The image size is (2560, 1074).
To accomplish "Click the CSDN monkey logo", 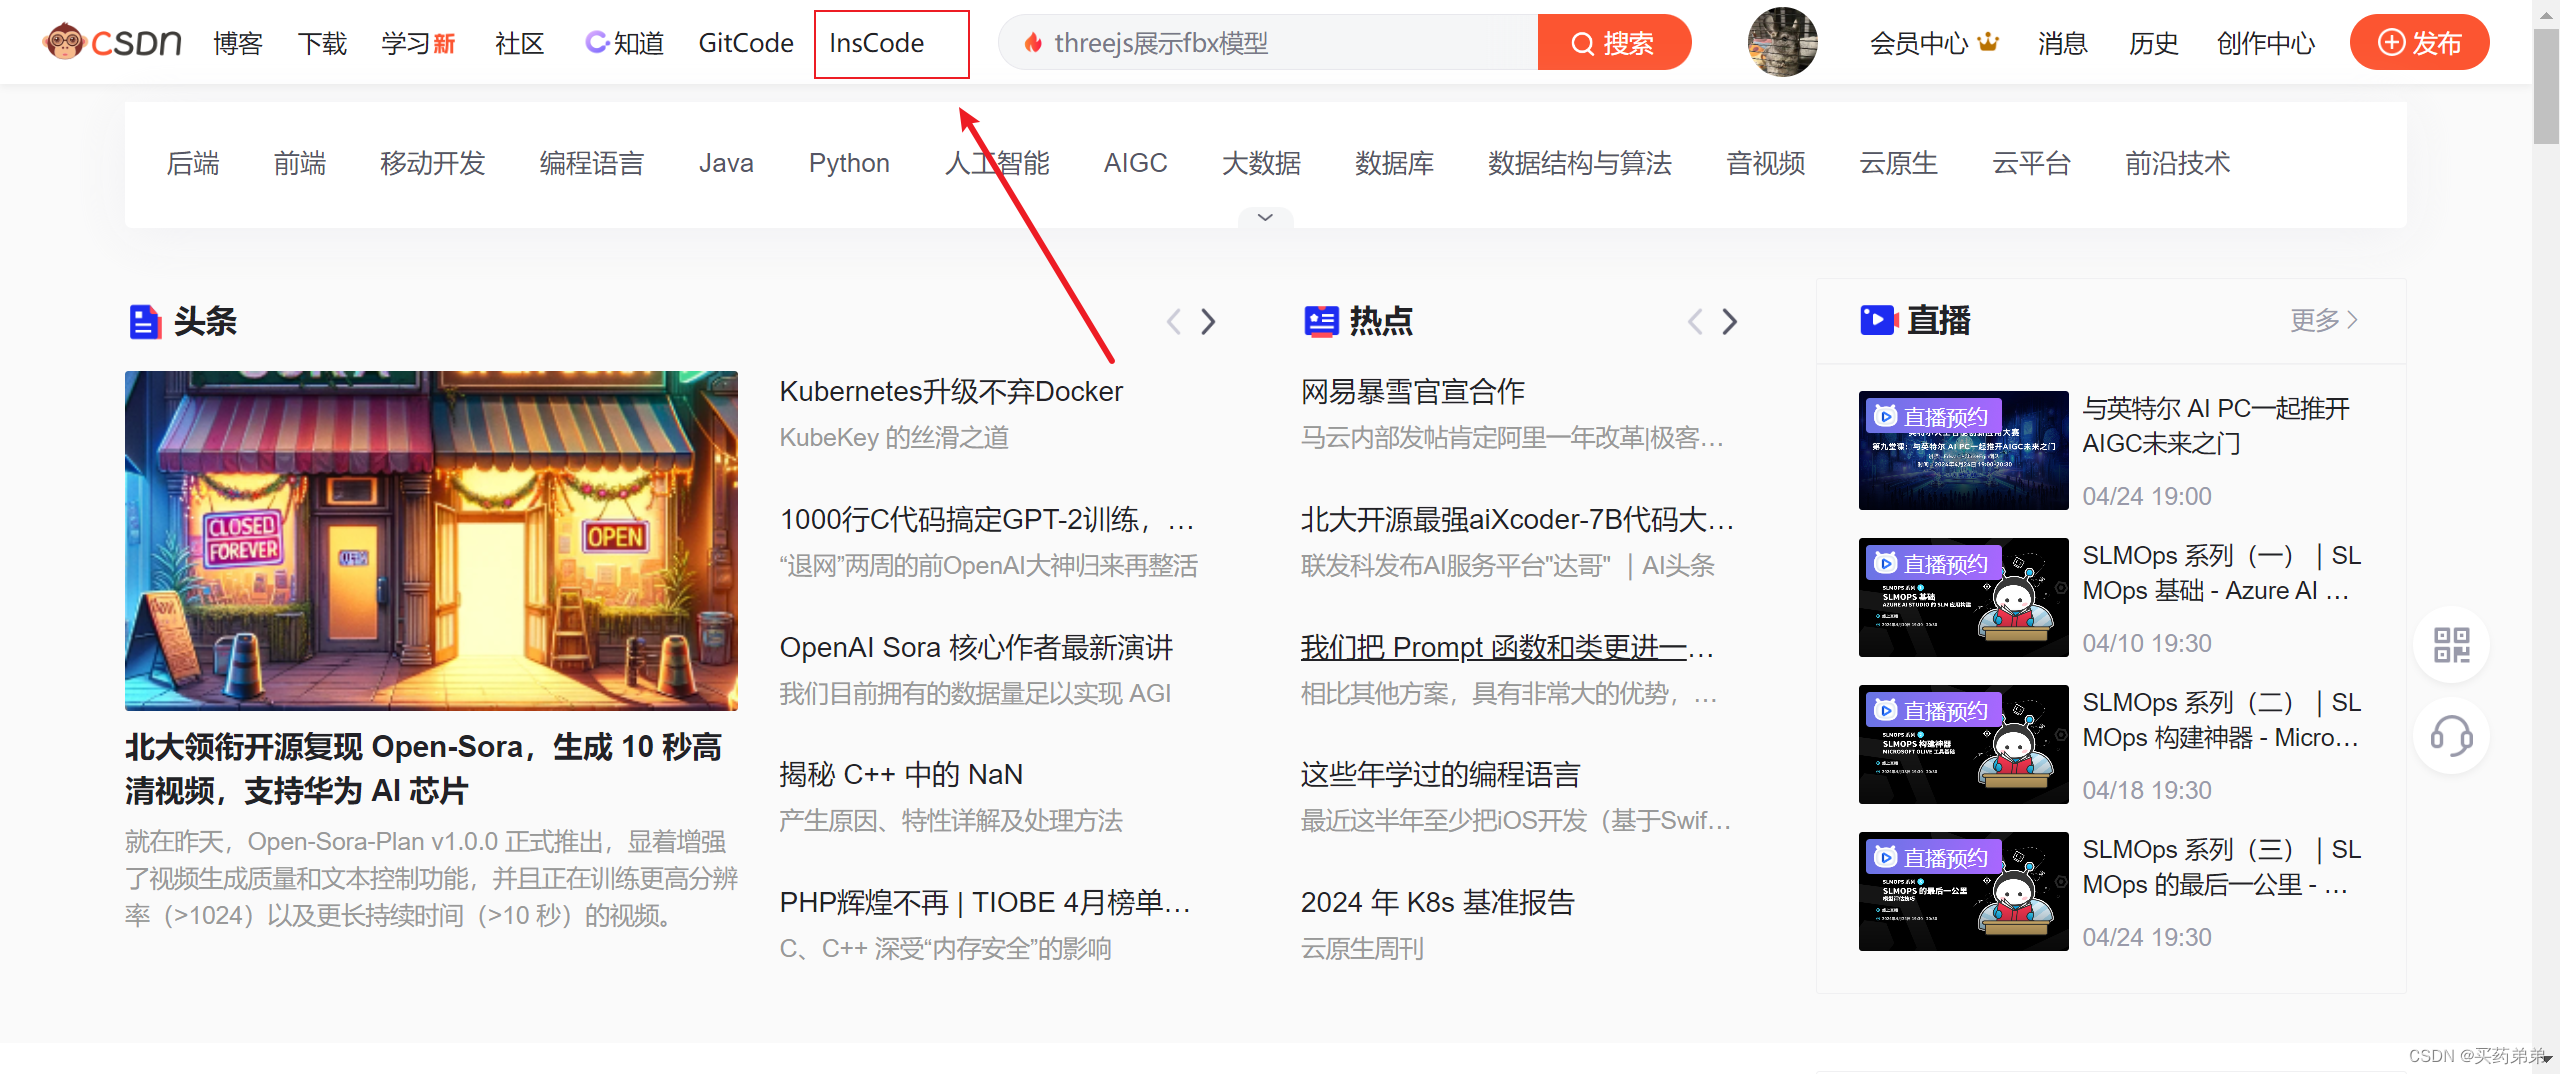I will [x=112, y=43].
